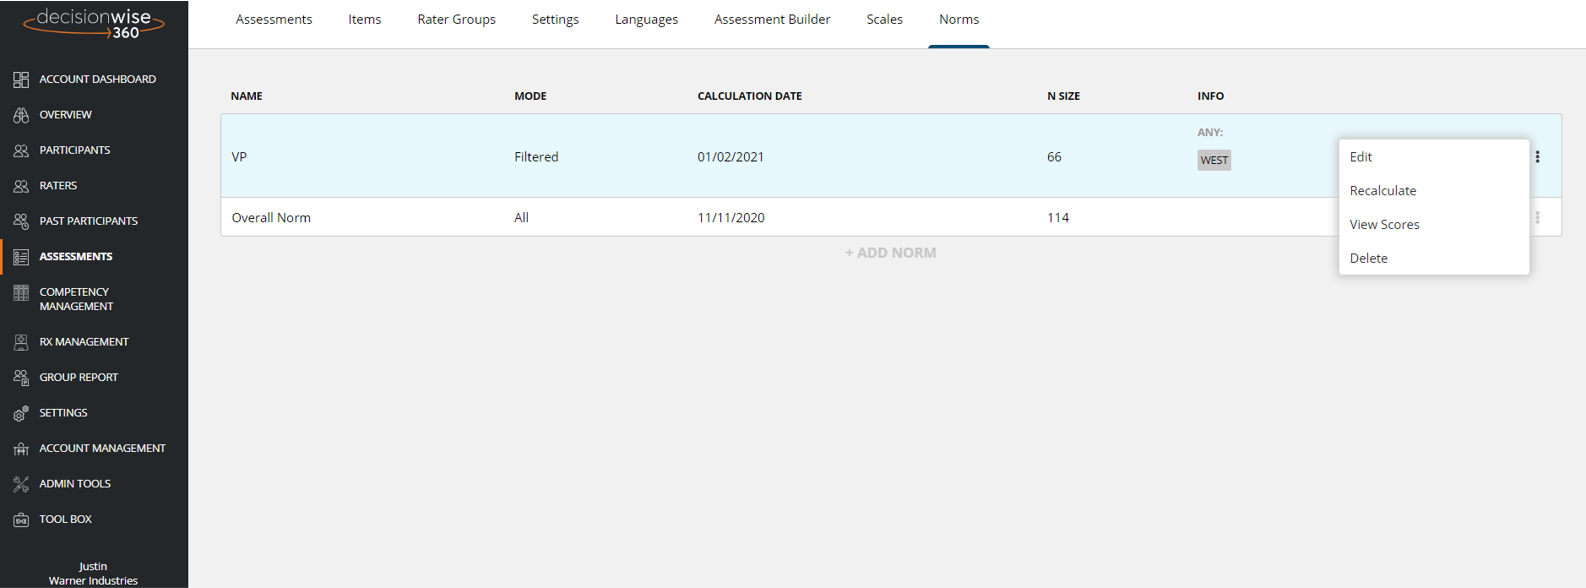This screenshot has width=1586, height=588.
Task: Click the Filtered mode cell
Action: click(536, 157)
